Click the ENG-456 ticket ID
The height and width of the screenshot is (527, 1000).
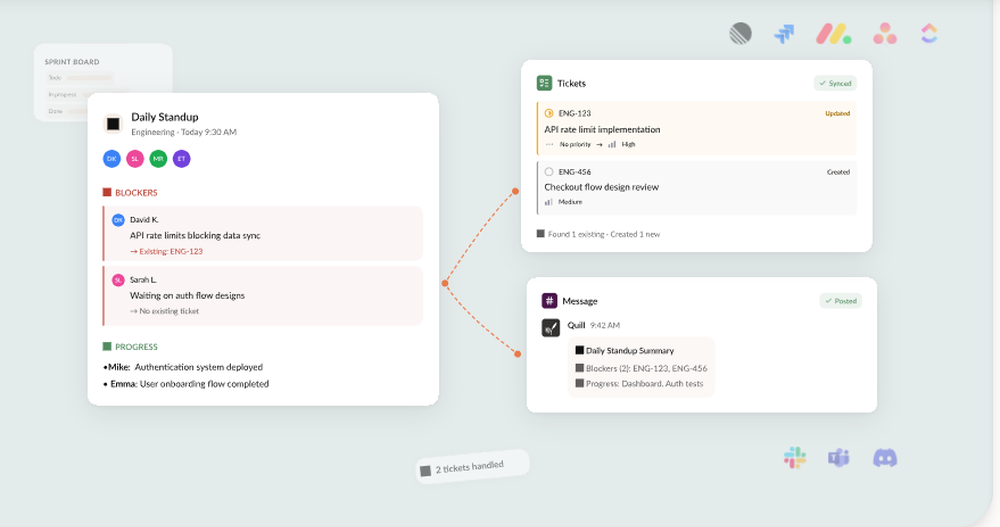[x=575, y=172]
